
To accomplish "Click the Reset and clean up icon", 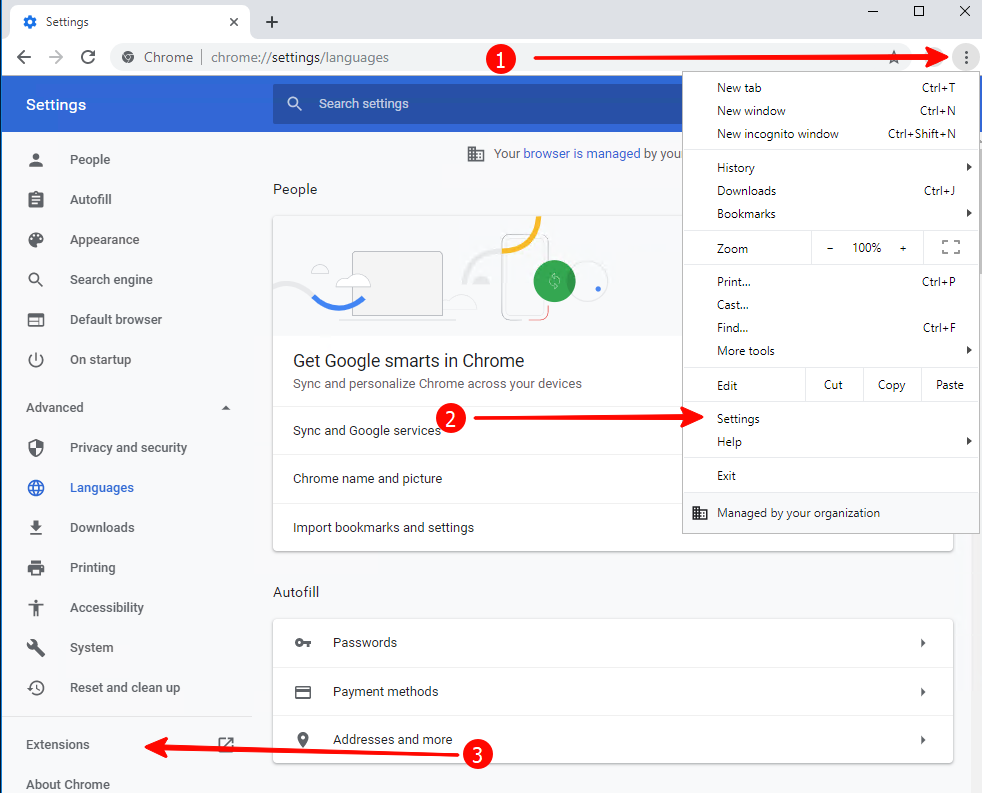I will [36, 688].
